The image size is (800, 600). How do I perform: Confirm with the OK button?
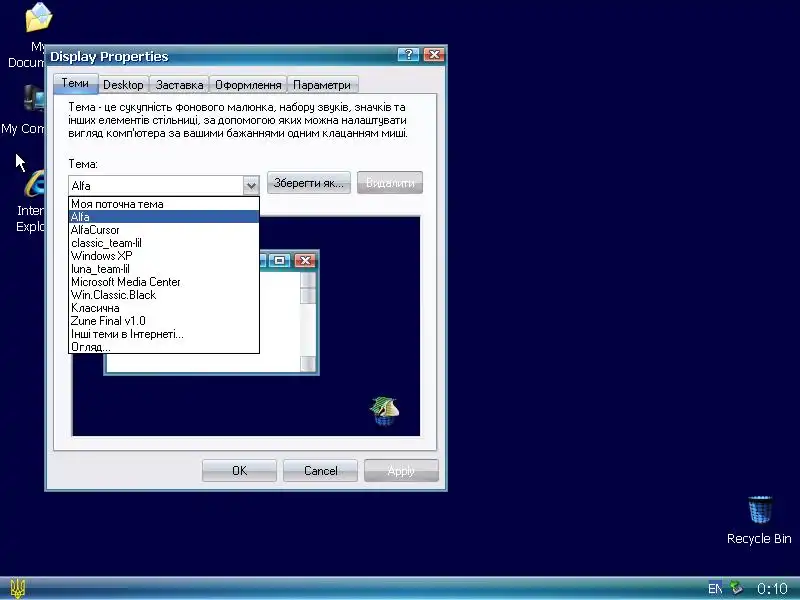point(239,470)
